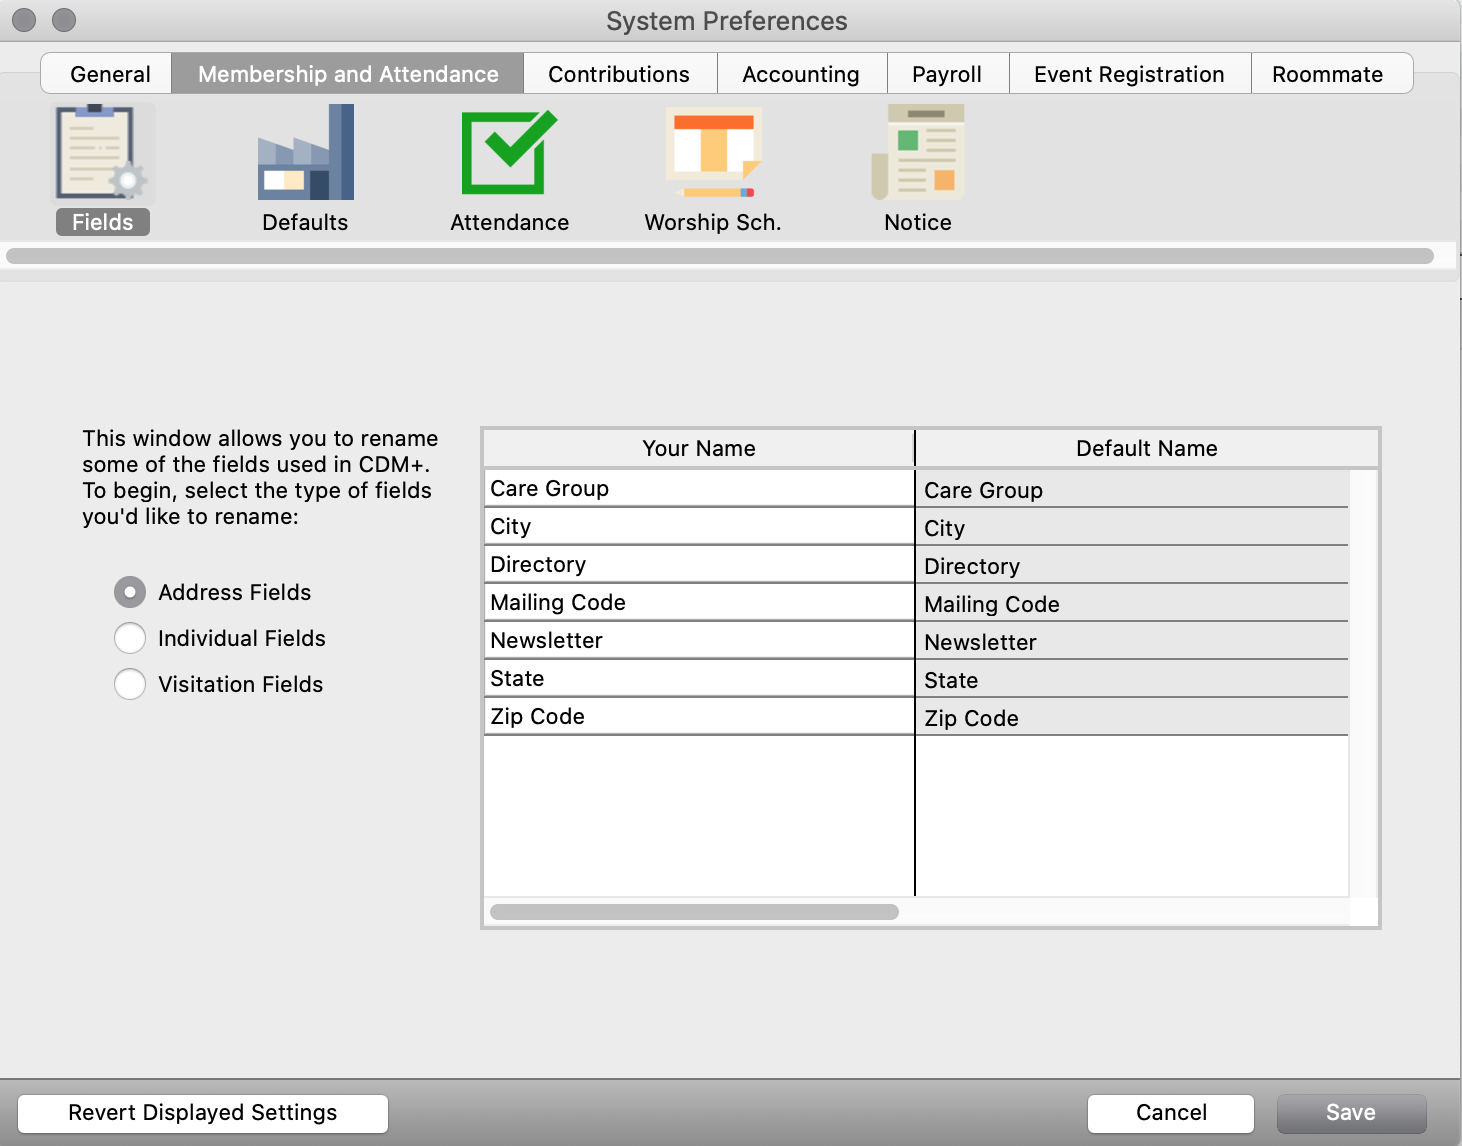Go to the Payroll tab
Image resolution: width=1462 pixels, height=1146 pixels.
(946, 74)
